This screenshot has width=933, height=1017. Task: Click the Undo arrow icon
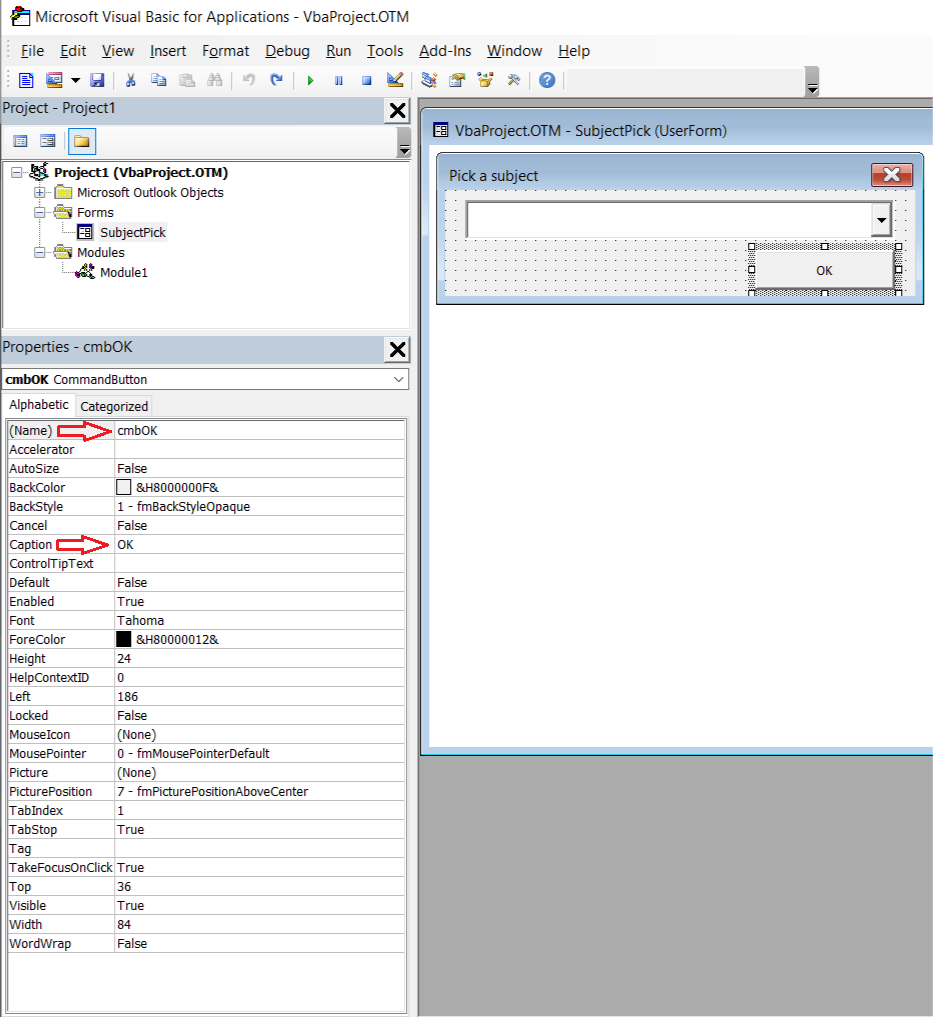(248, 80)
